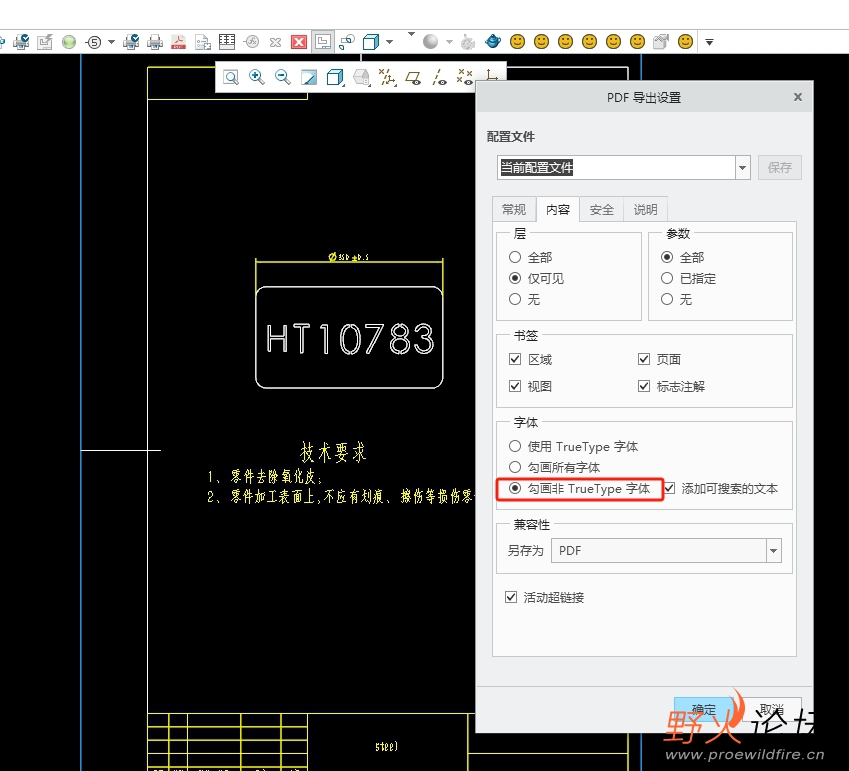Click the HT10783 text in the drawing
The width and height of the screenshot is (849, 771).
click(x=350, y=339)
